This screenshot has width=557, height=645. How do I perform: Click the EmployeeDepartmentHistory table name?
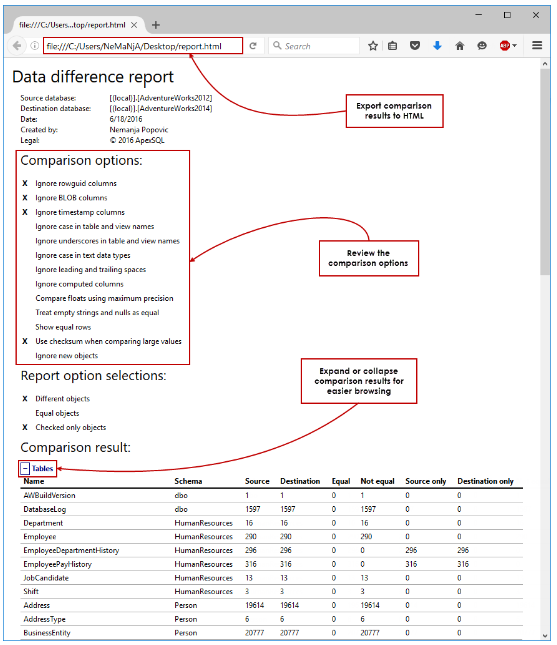point(71,550)
